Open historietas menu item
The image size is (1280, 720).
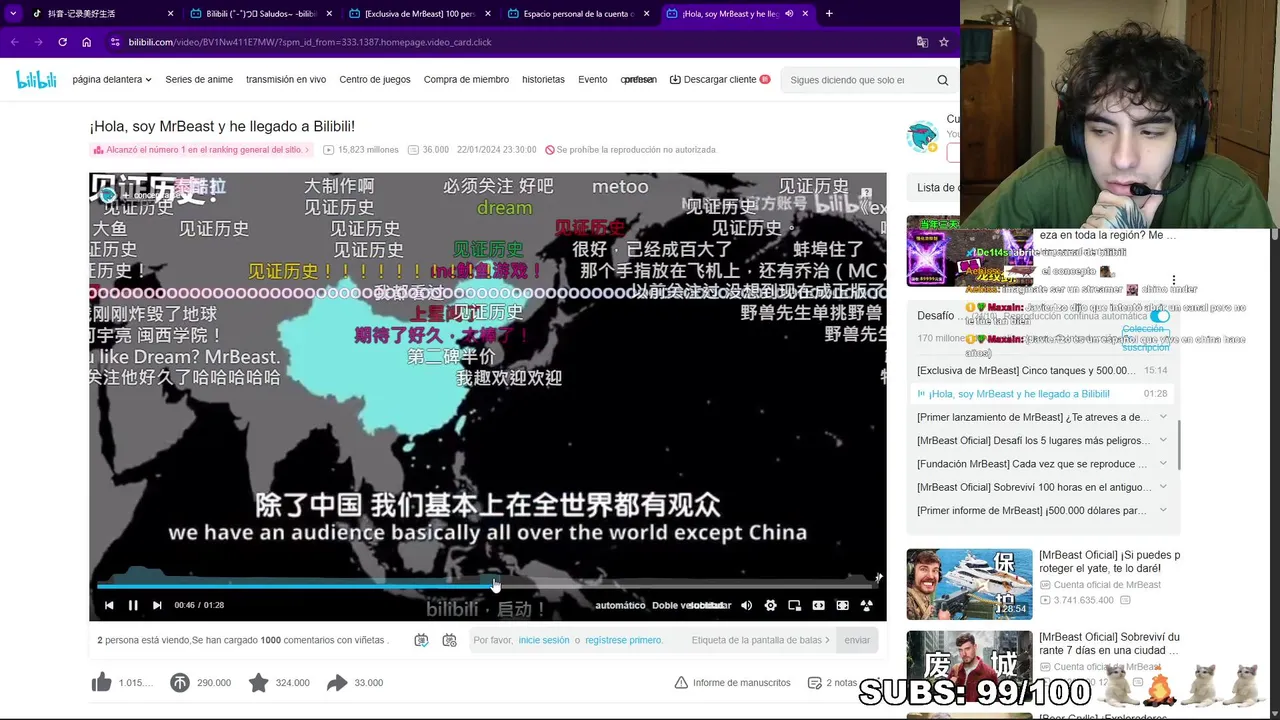tap(543, 79)
